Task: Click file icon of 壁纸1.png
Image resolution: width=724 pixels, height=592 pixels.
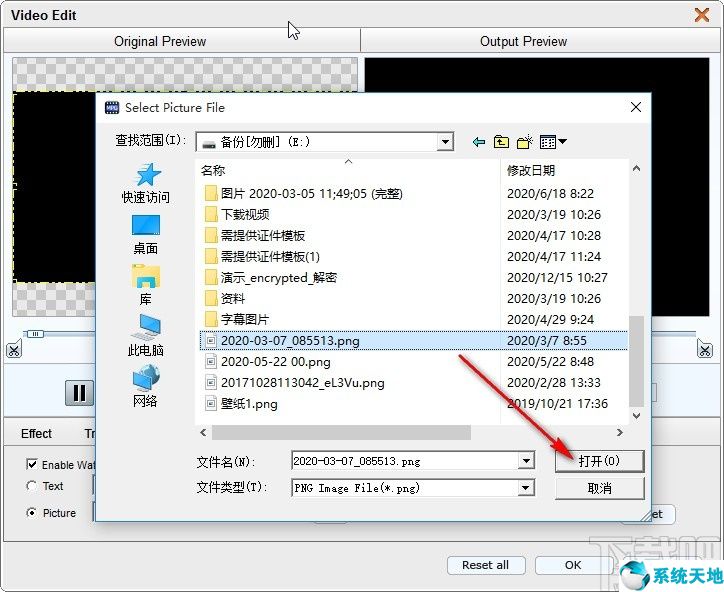Action: [211, 404]
